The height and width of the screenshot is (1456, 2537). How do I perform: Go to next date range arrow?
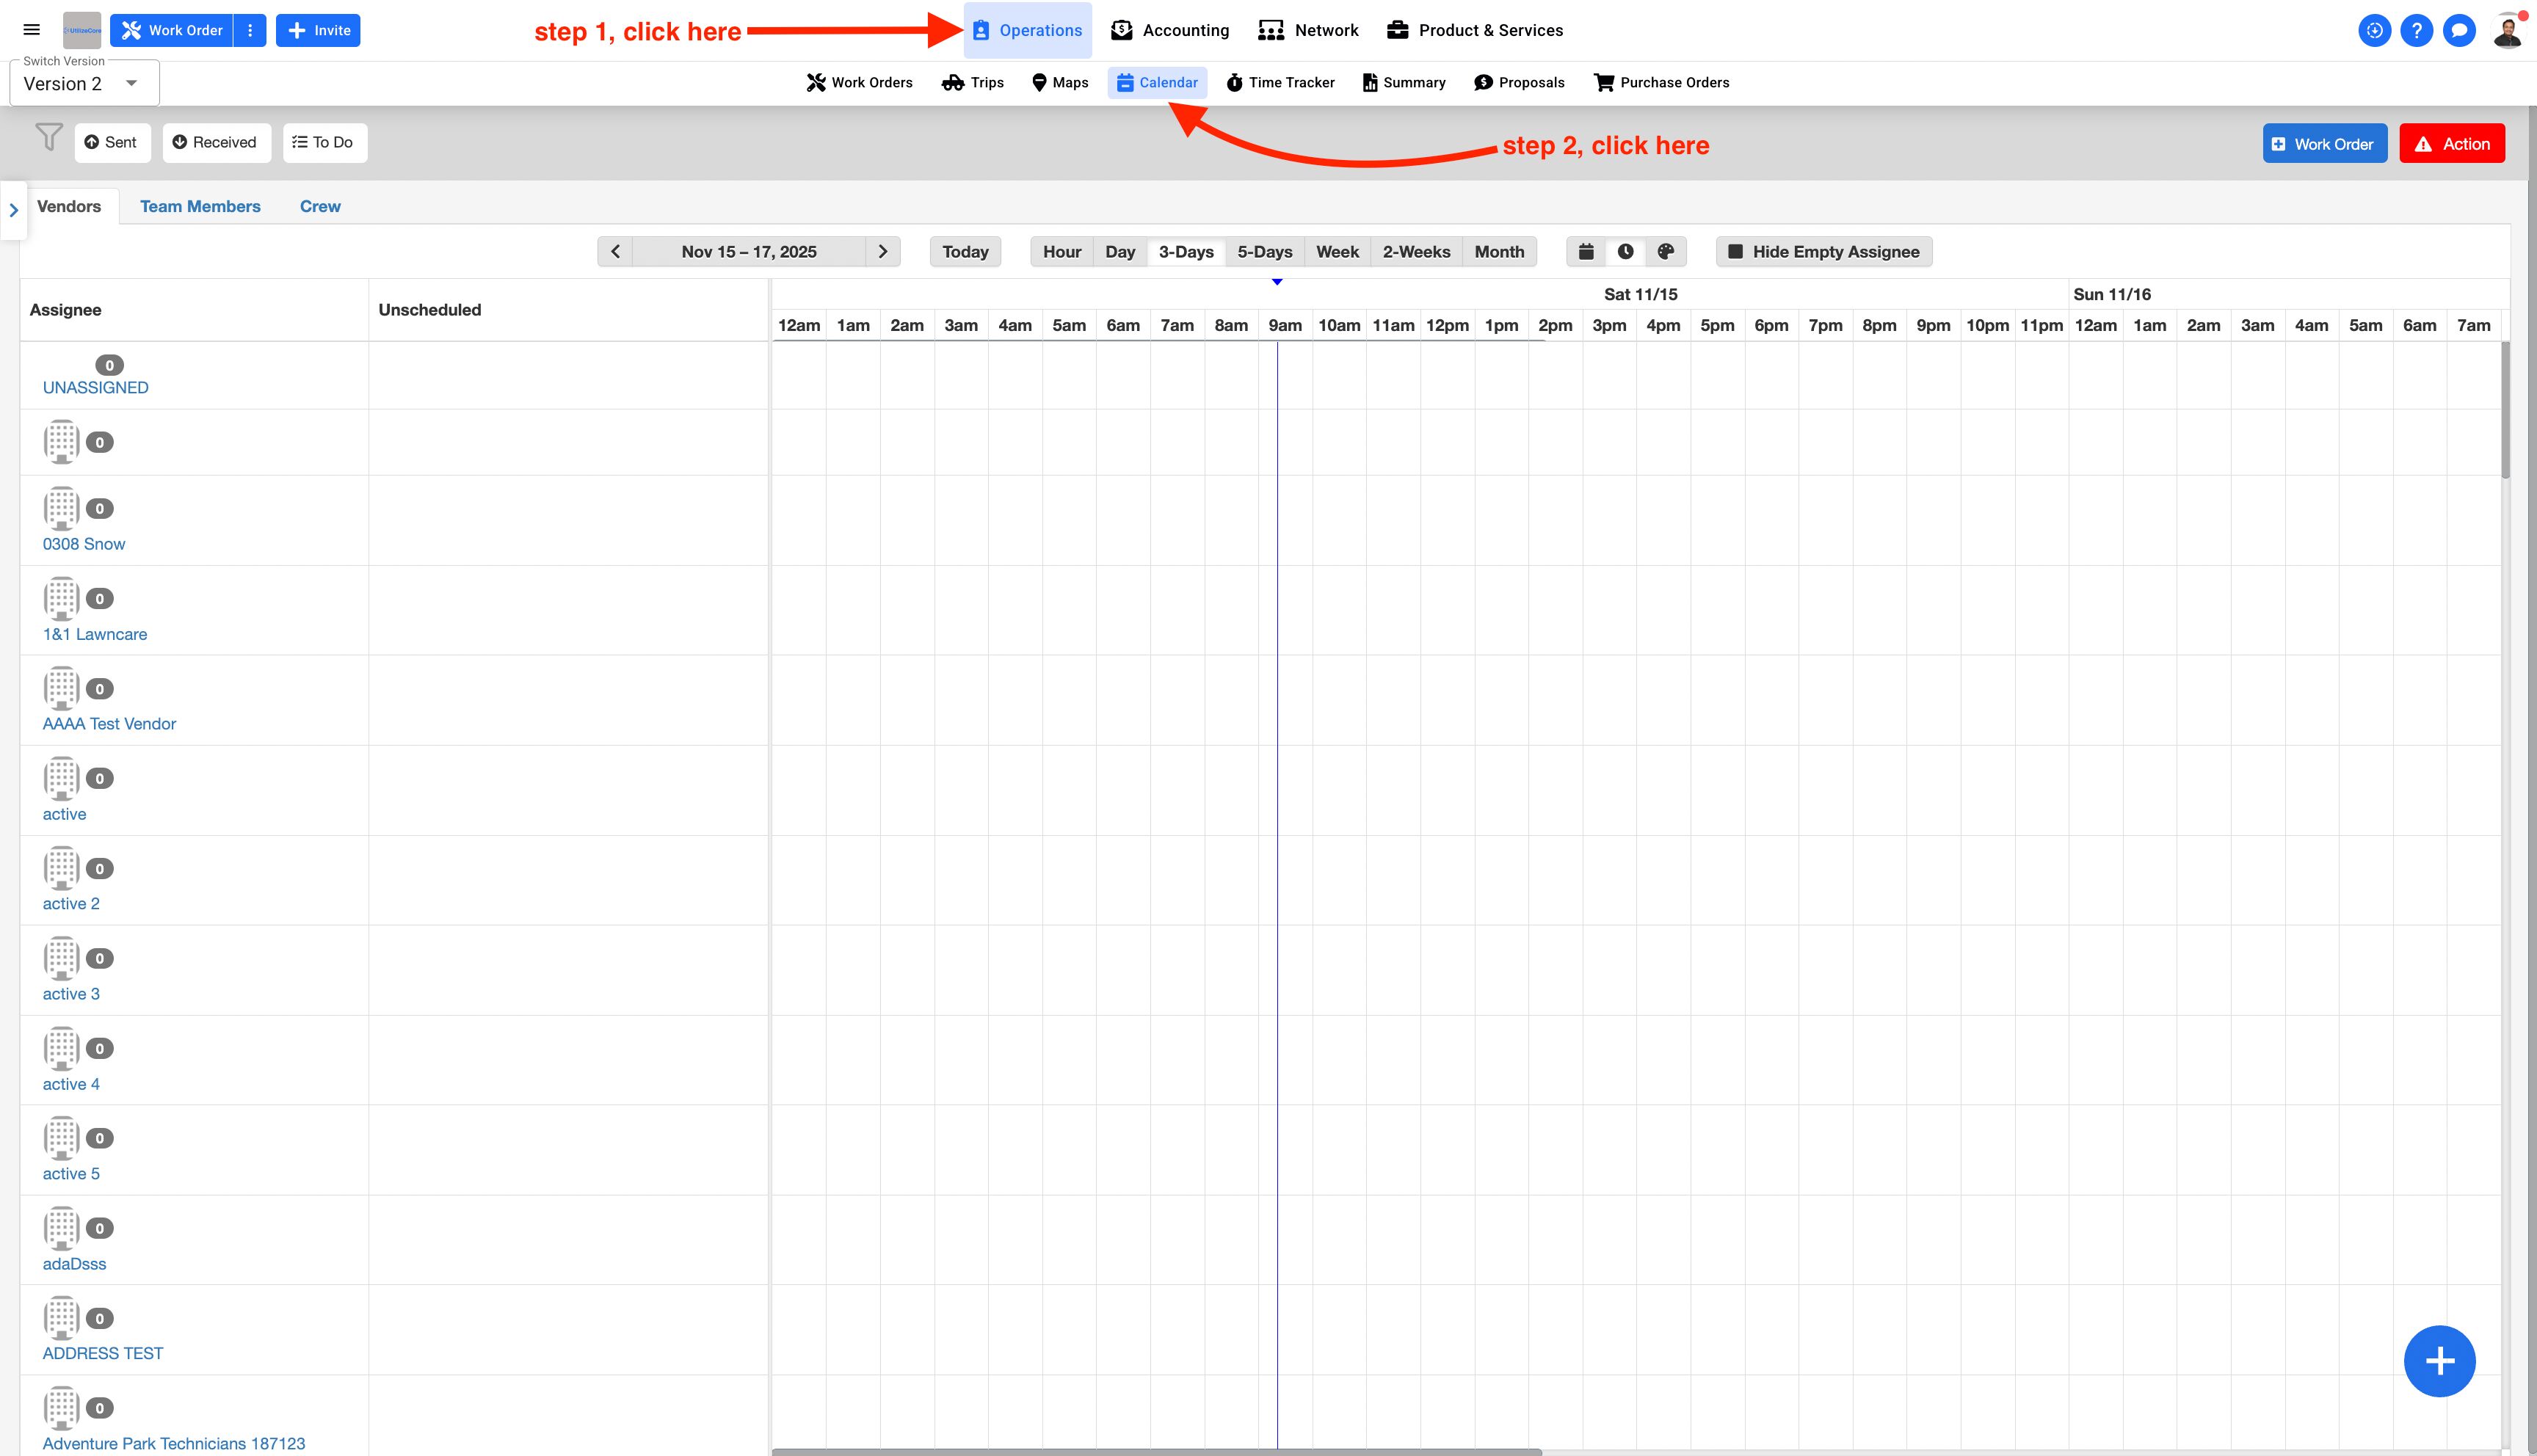click(x=882, y=252)
